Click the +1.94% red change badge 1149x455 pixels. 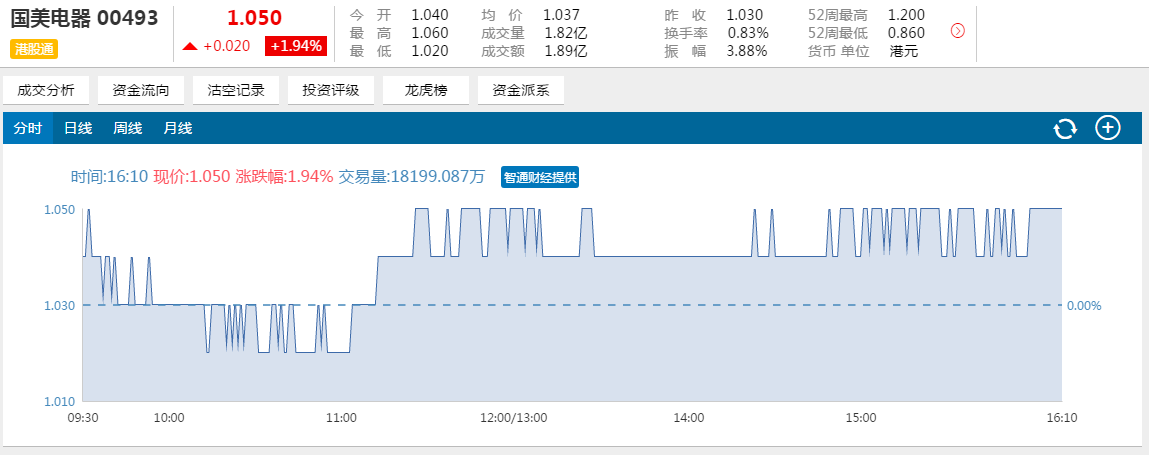[296, 46]
